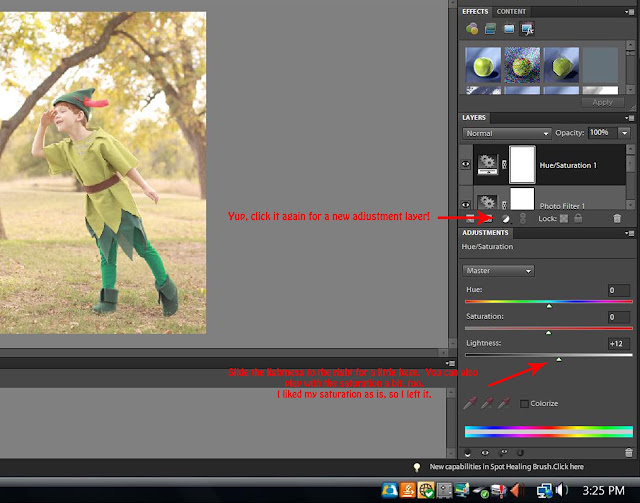Select the Adjustments panel tab
This screenshot has height=503, width=640.
click(485, 233)
